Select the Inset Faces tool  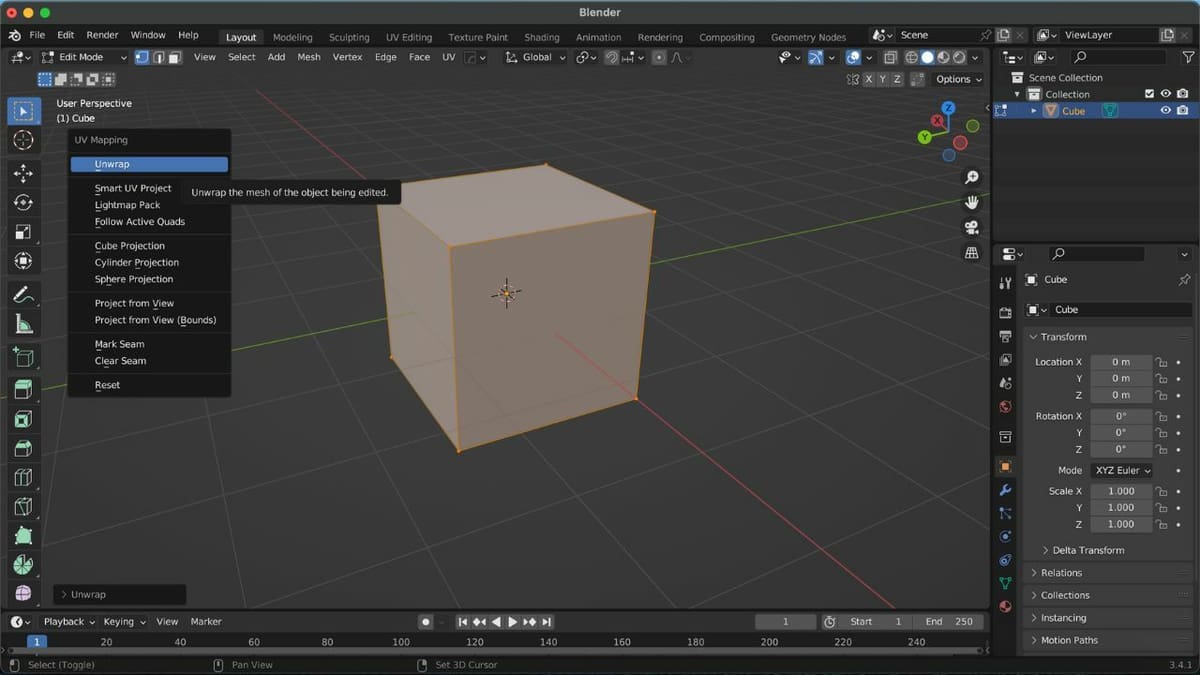[23, 419]
